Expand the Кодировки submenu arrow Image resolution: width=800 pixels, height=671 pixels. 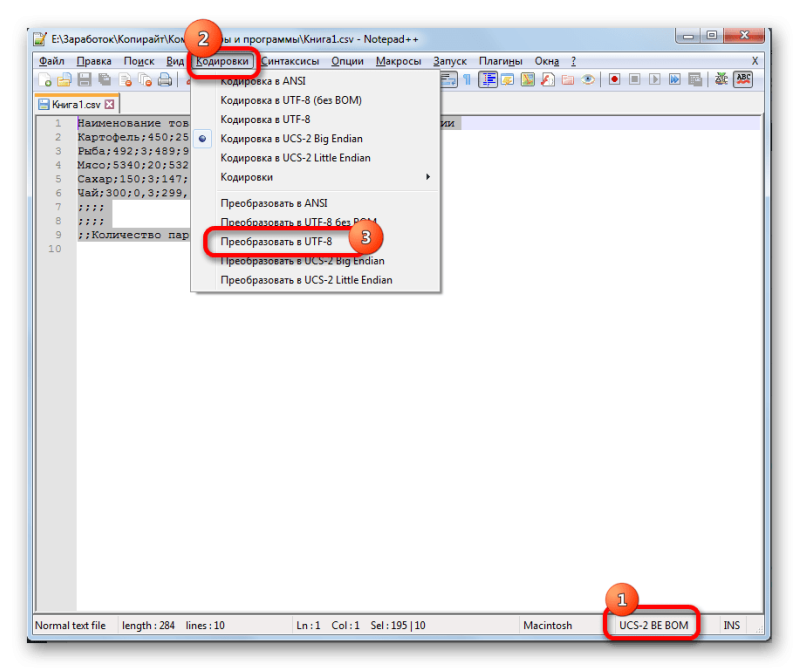click(428, 177)
